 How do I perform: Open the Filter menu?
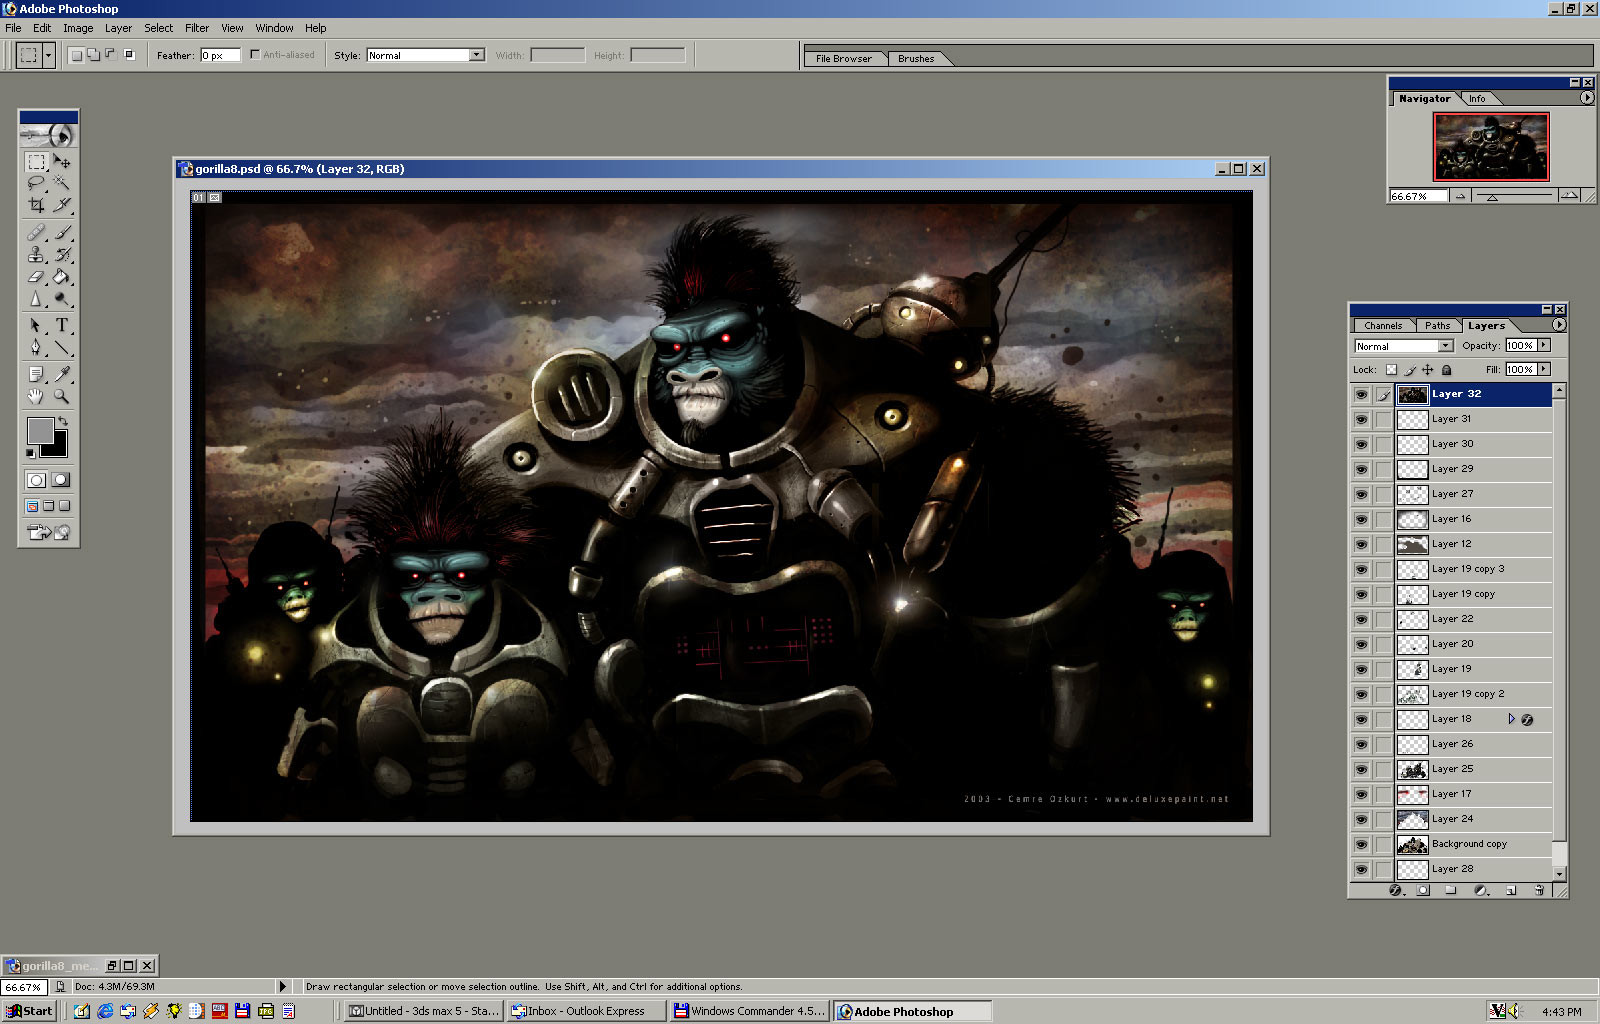[x=197, y=28]
